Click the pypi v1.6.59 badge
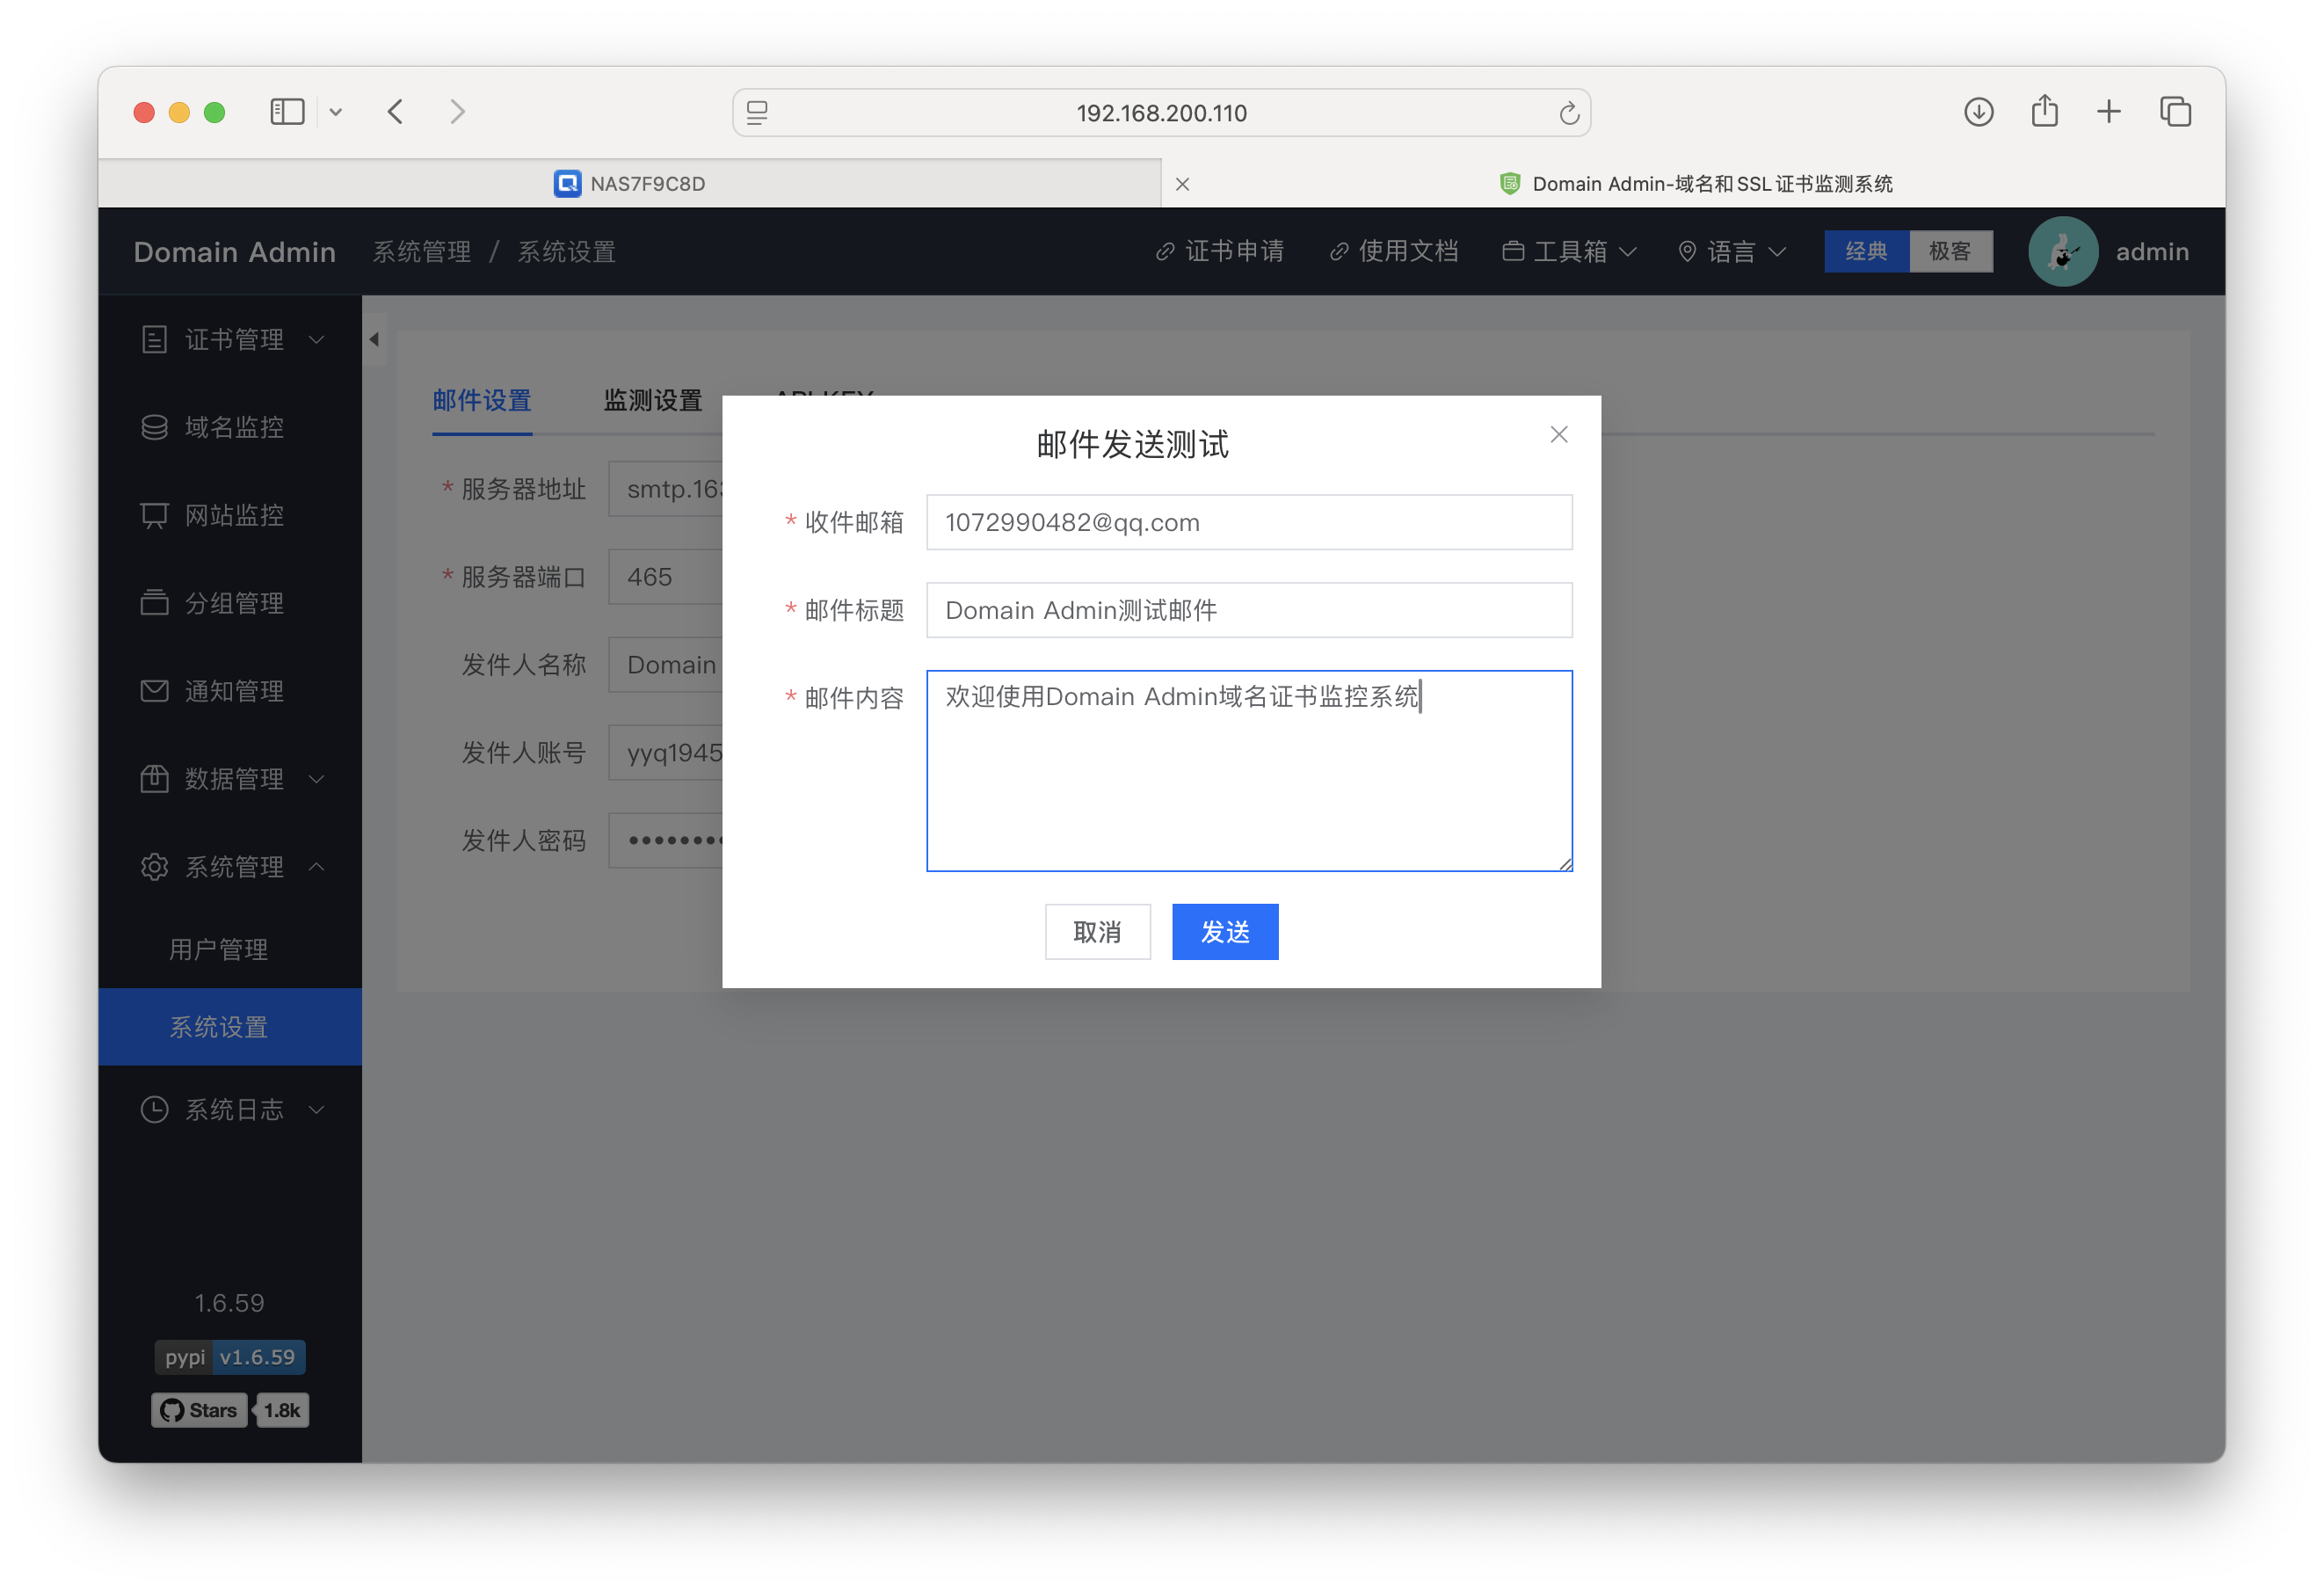The image size is (2324, 1593). 230,1358
